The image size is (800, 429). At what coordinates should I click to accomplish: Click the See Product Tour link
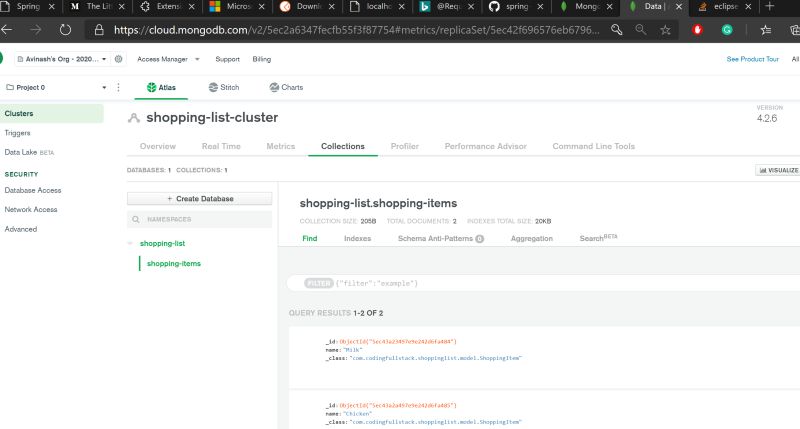(x=753, y=59)
